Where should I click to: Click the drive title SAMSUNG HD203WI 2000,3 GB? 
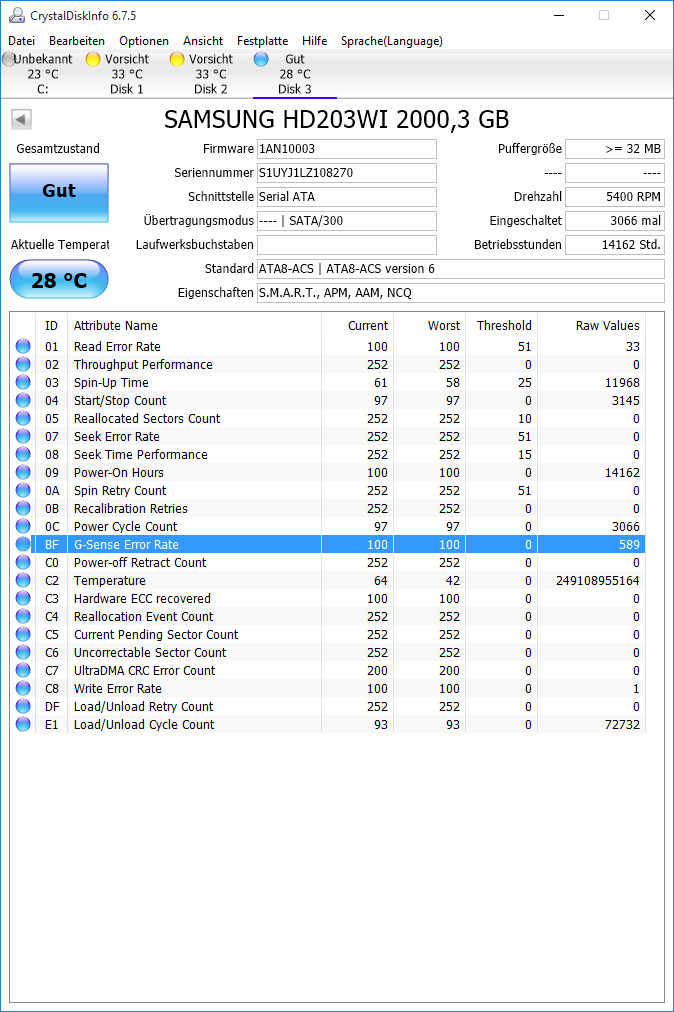(336, 119)
